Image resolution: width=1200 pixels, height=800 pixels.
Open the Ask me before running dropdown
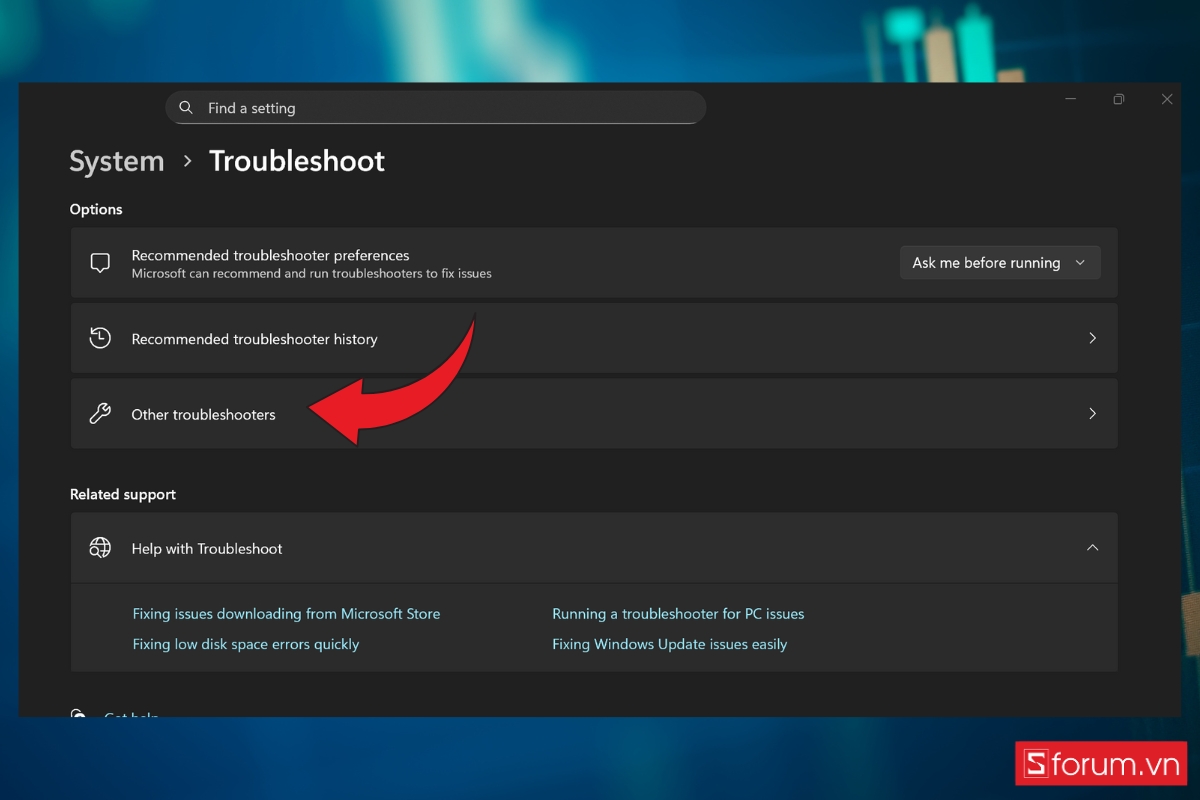click(999, 262)
